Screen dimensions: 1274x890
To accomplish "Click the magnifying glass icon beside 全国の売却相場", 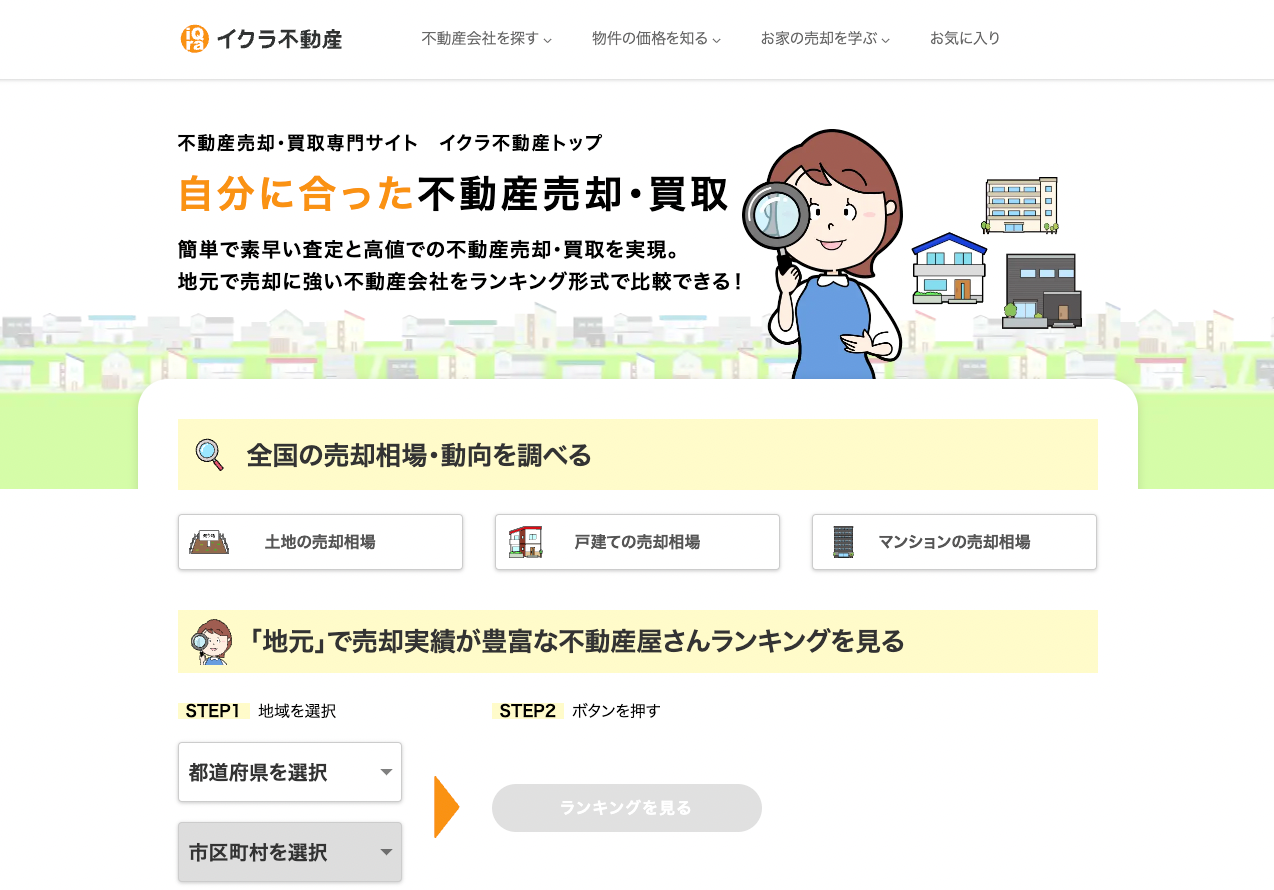I will click(209, 455).
